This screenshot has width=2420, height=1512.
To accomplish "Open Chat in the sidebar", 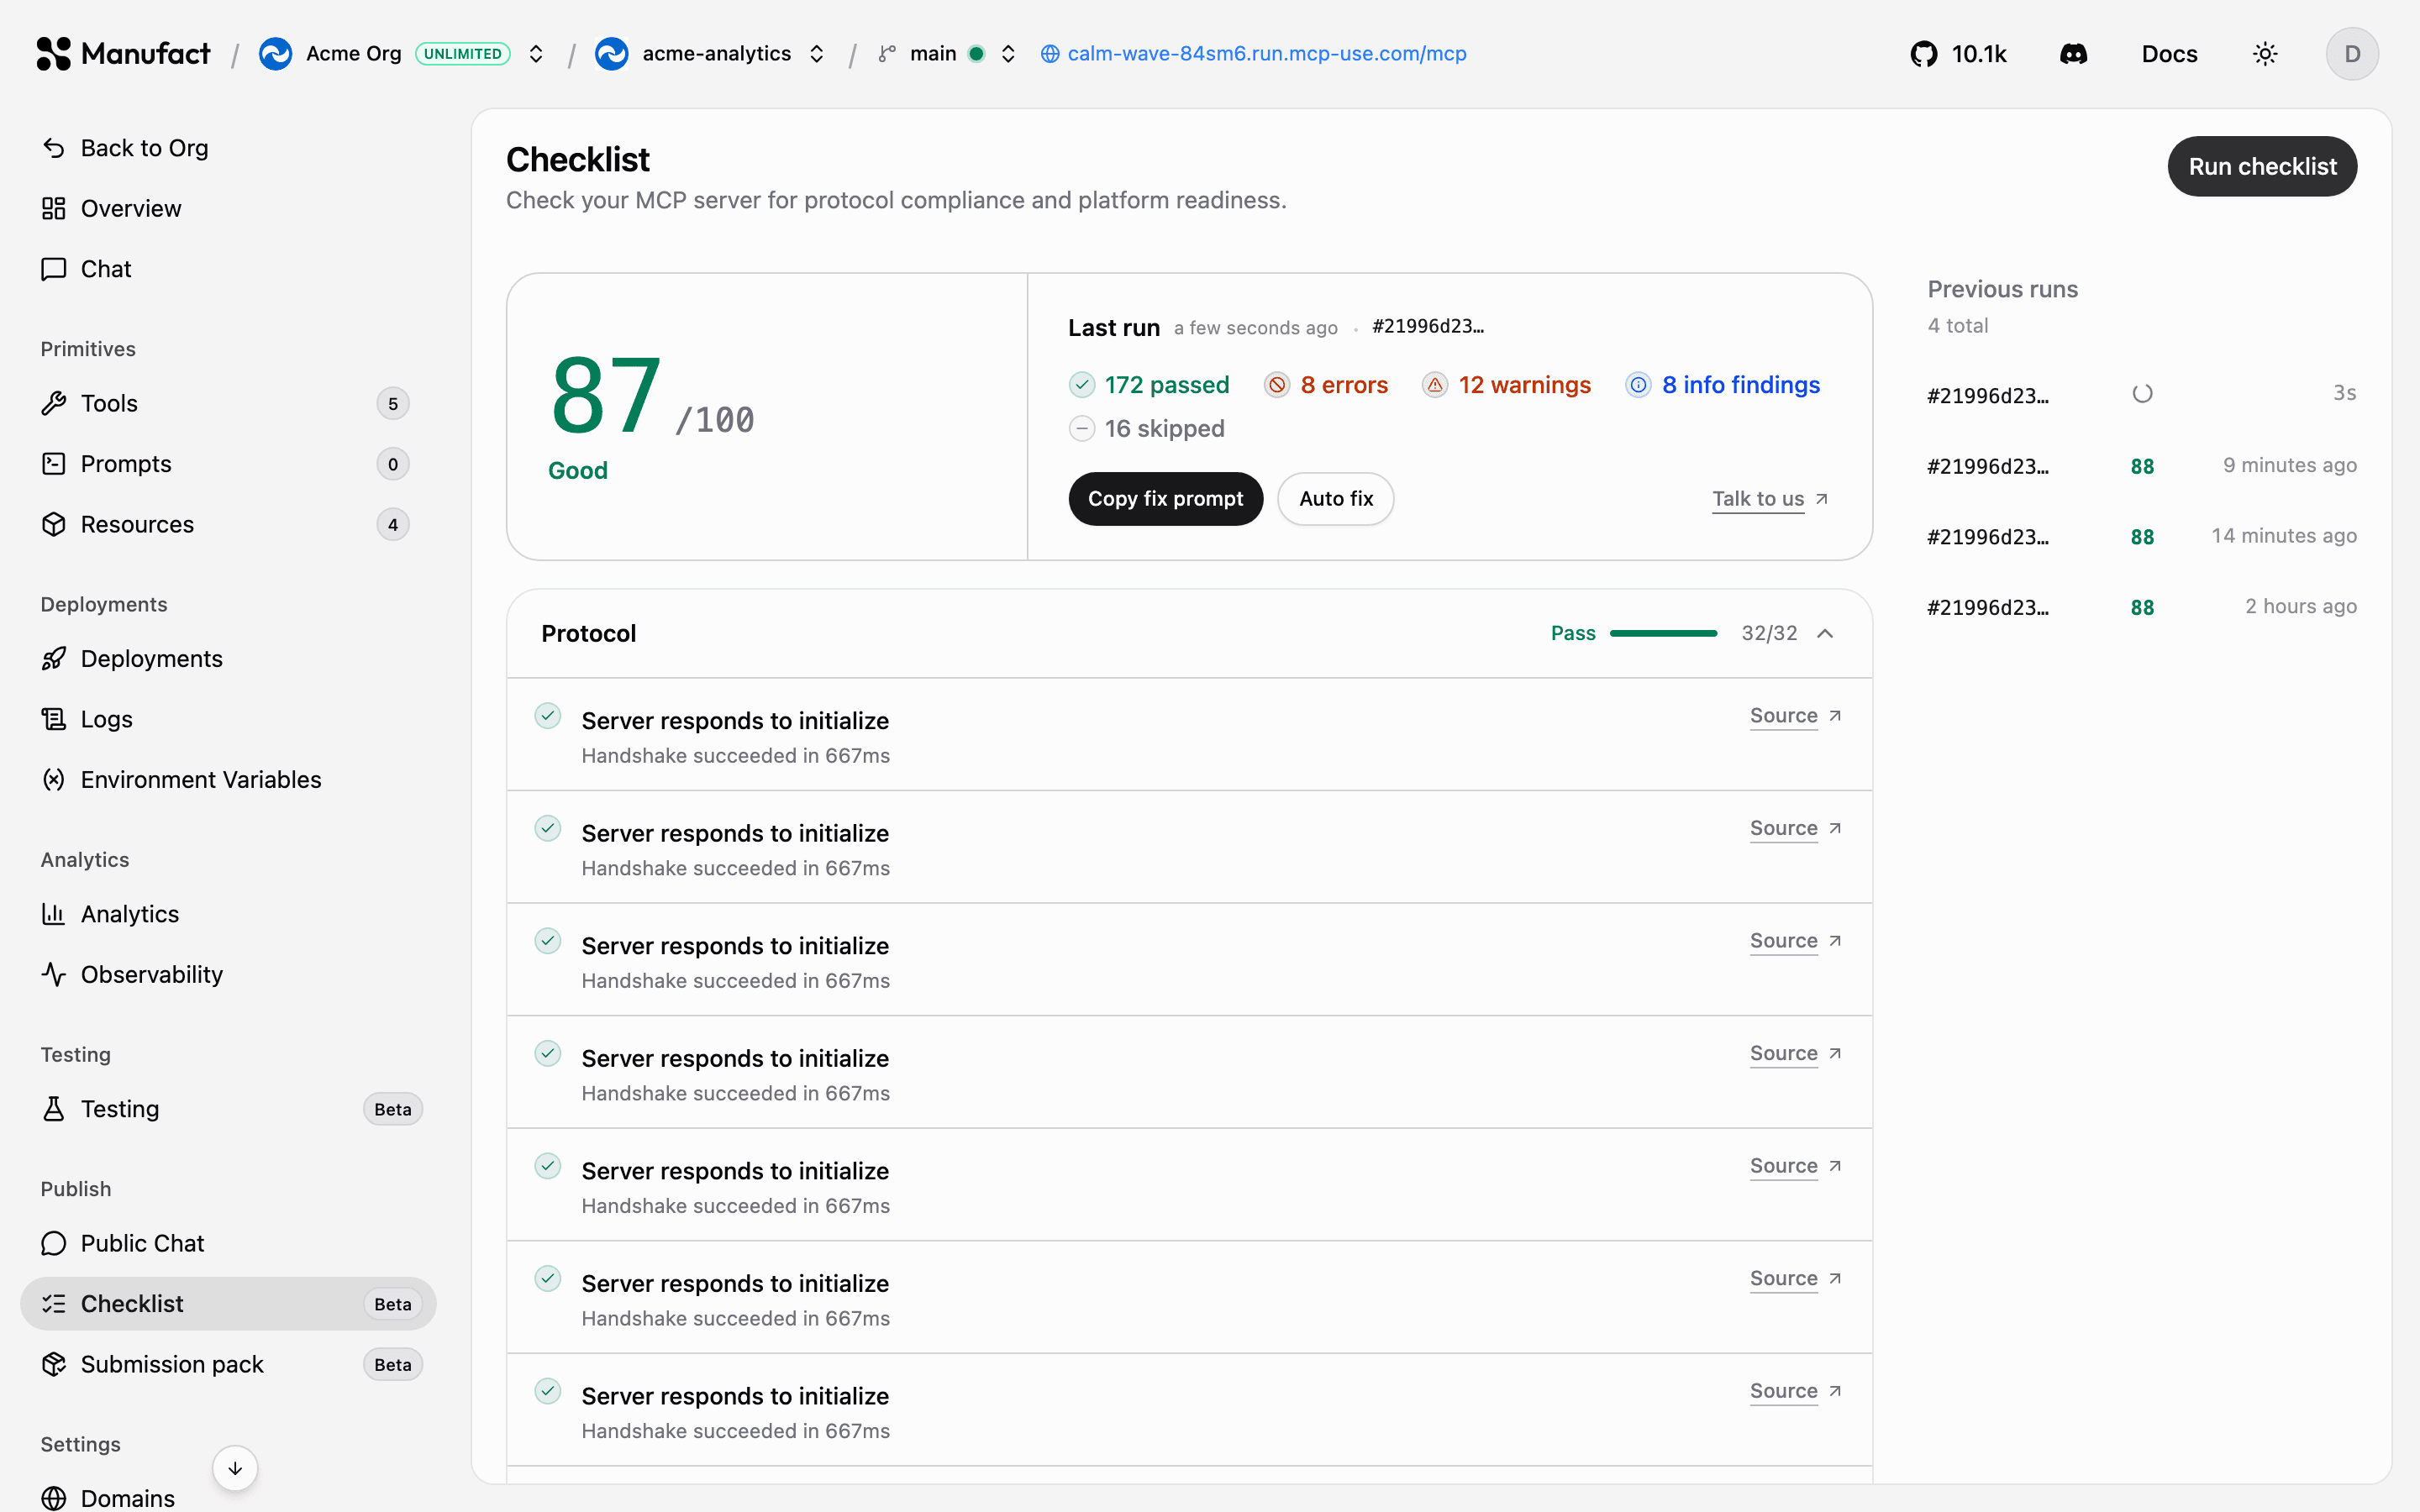I will (x=228, y=269).
